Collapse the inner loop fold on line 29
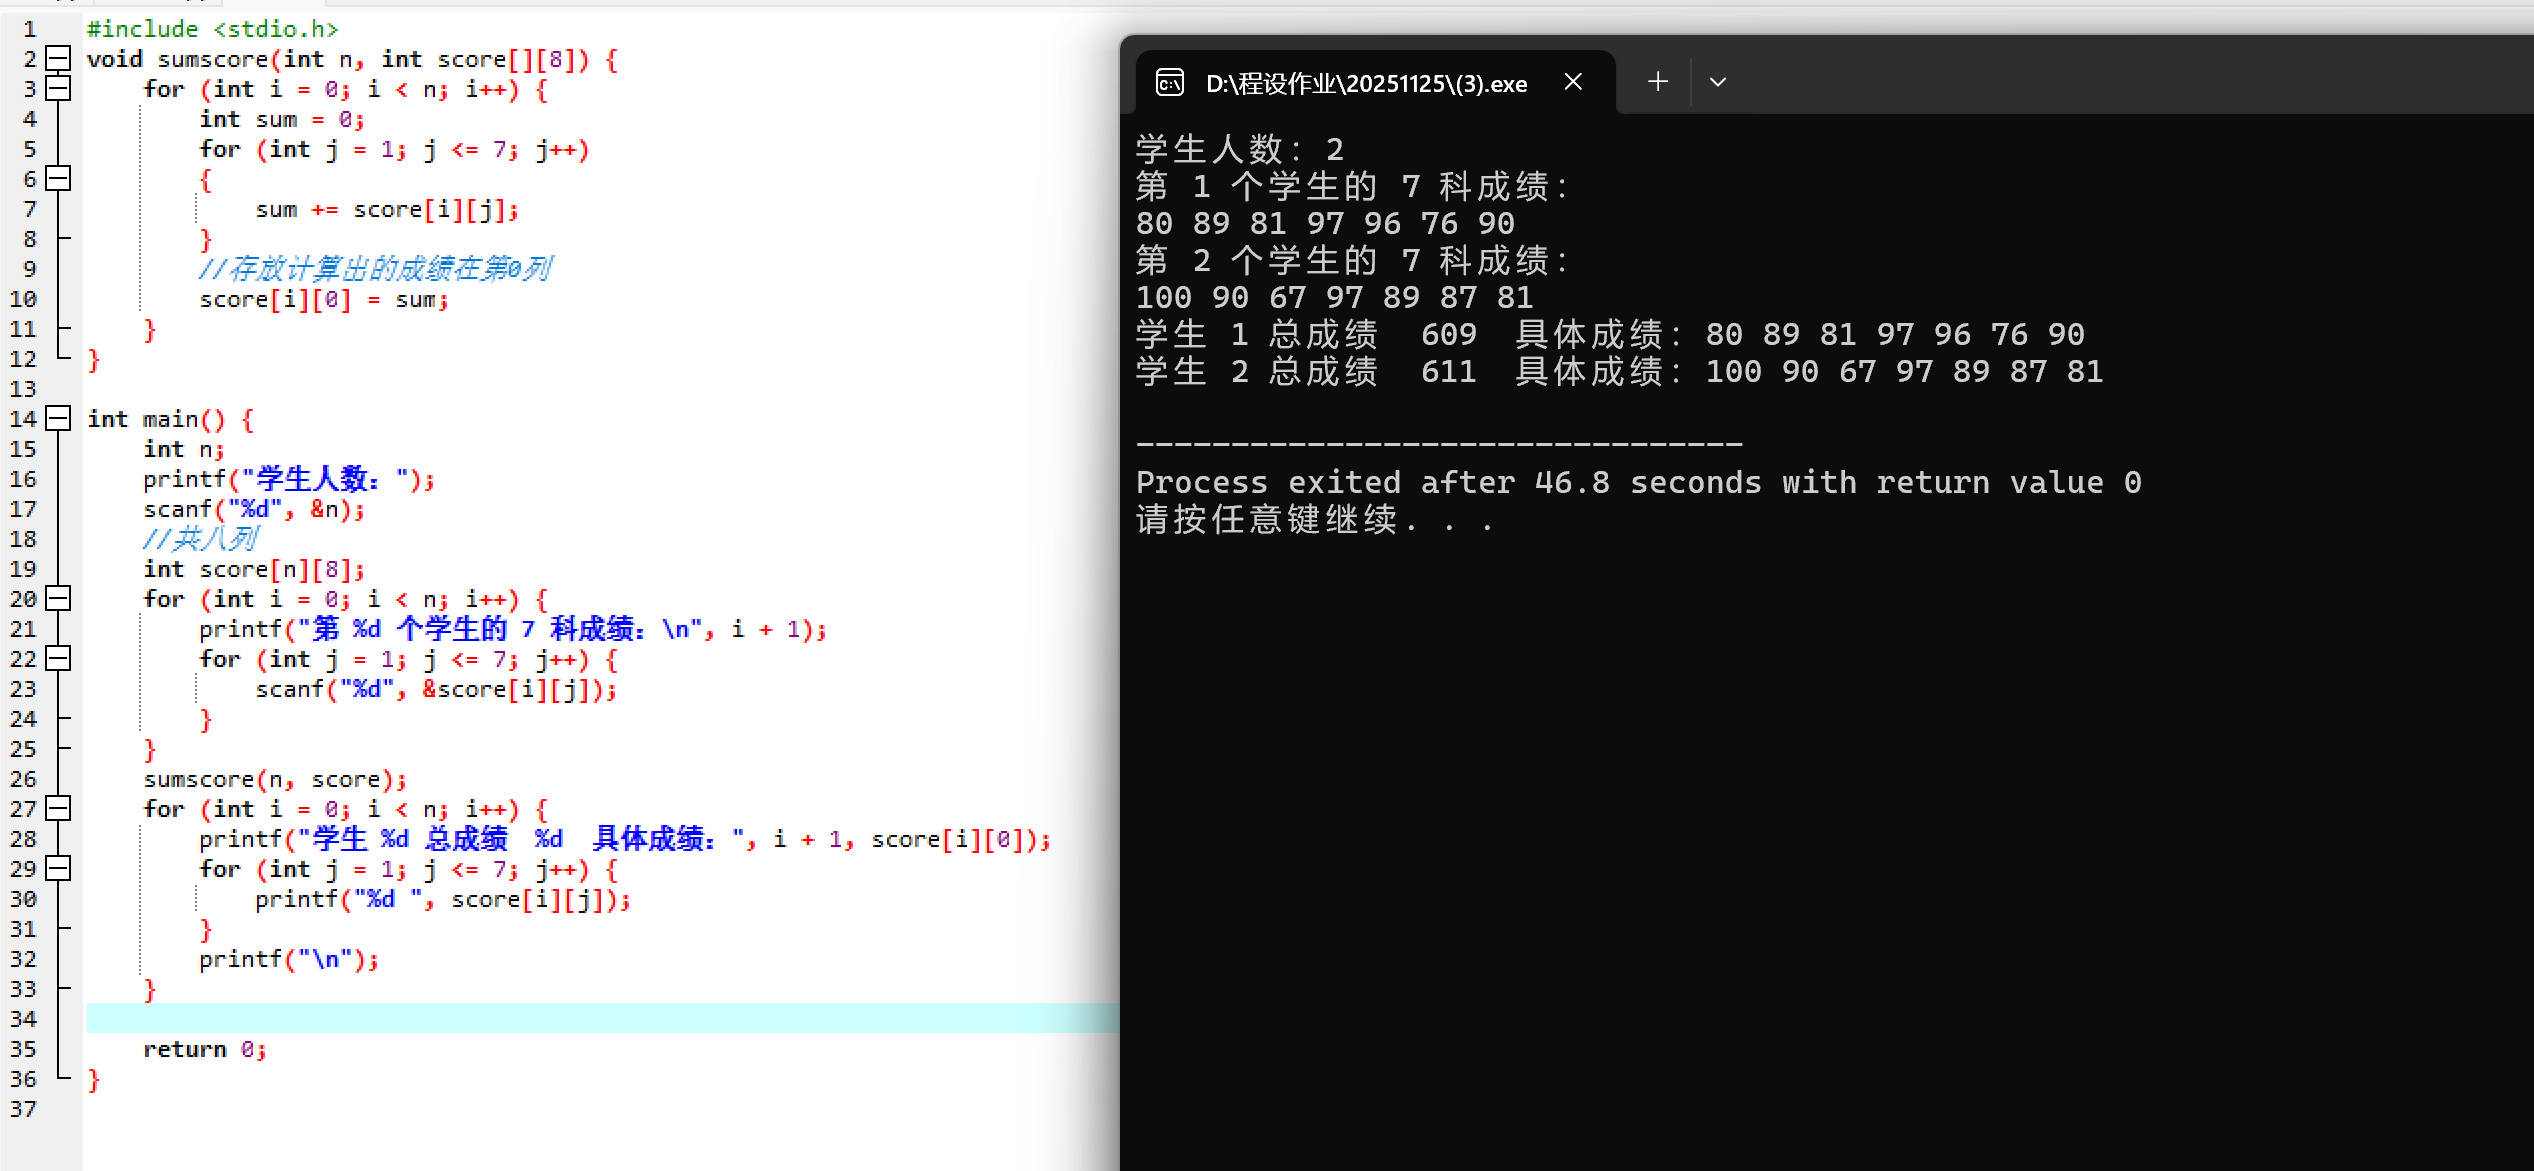Viewport: 2534px width, 1171px height. coord(58,868)
